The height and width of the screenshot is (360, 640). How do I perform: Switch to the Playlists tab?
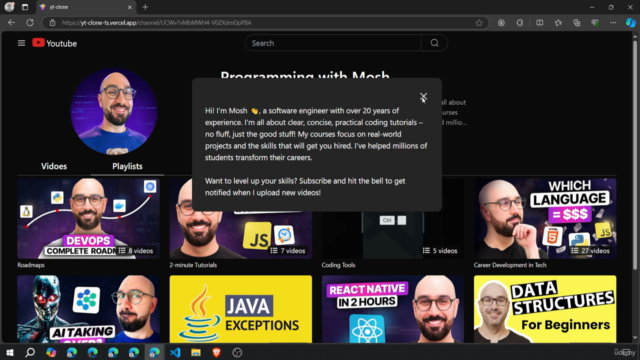click(127, 166)
